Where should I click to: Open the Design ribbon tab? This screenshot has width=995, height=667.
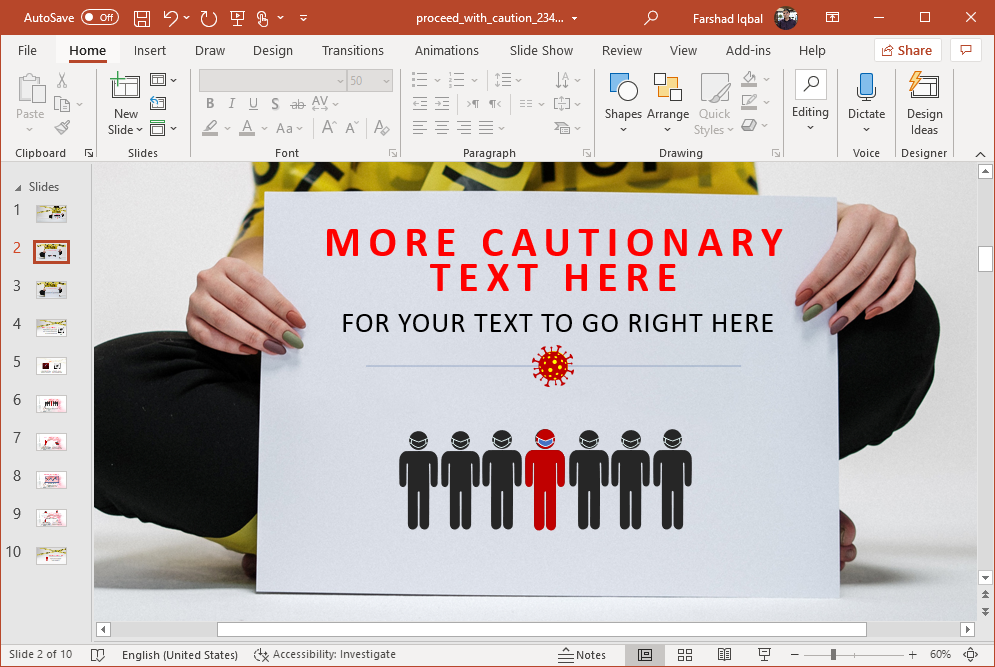(272, 50)
